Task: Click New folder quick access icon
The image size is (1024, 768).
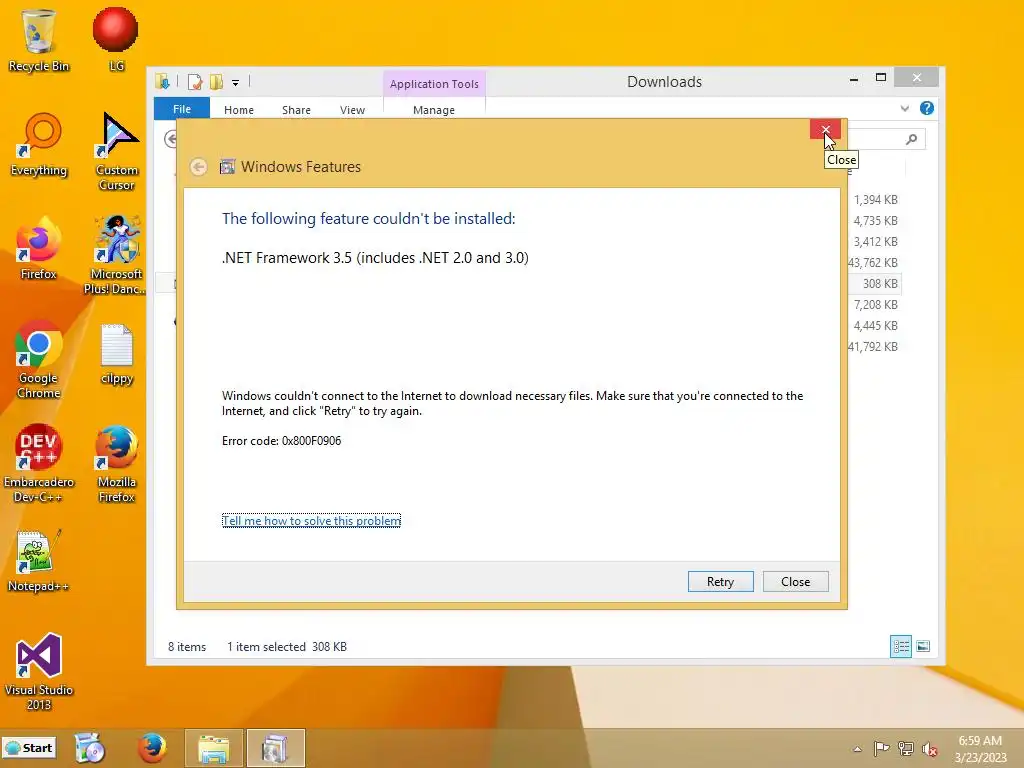Action: [216, 82]
